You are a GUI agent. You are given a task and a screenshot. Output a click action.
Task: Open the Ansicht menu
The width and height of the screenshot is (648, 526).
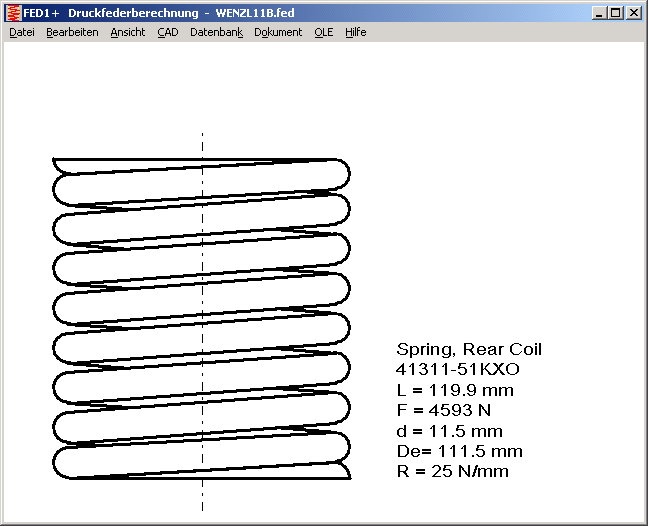coord(128,32)
